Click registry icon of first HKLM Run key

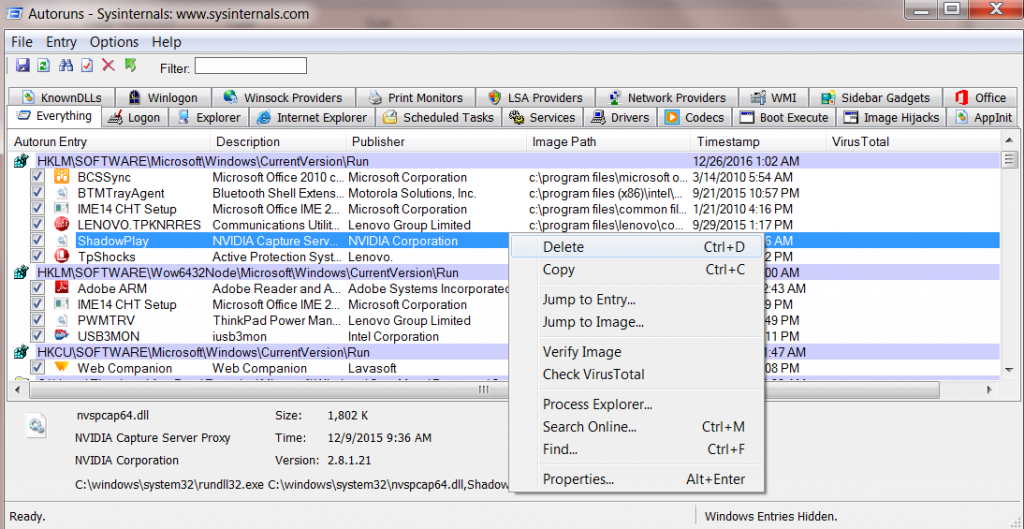[22, 161]
